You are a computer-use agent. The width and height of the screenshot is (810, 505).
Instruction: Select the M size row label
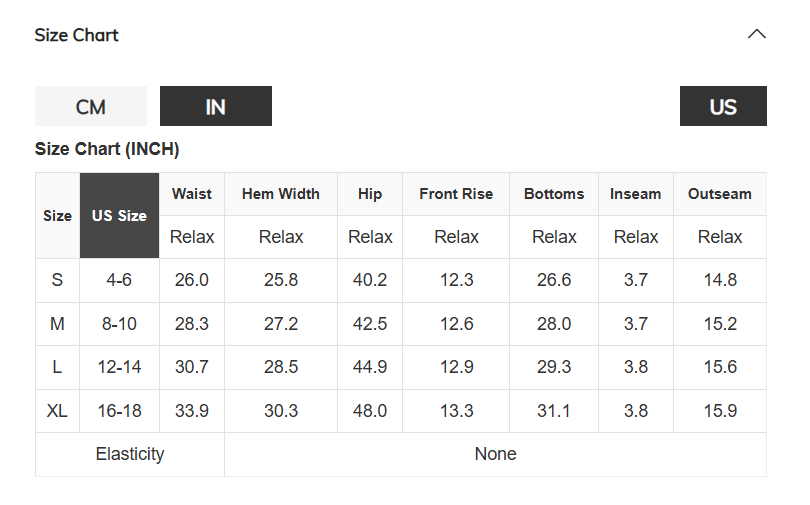(x=57, y=324)
